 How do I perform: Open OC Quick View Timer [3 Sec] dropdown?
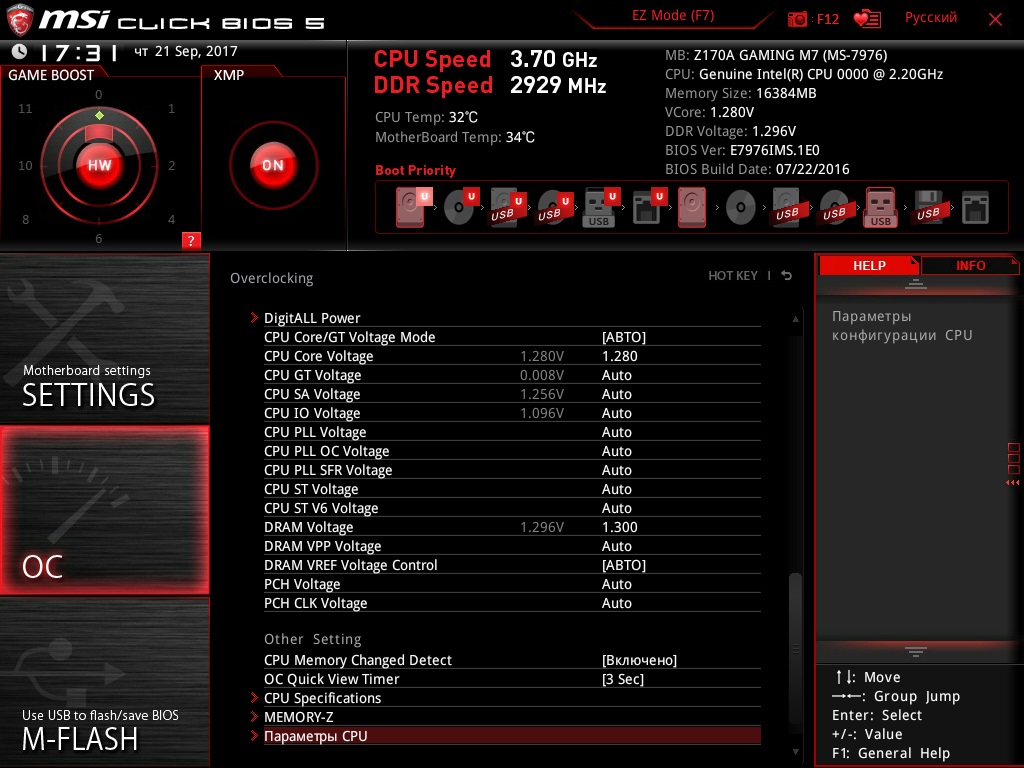623,679
